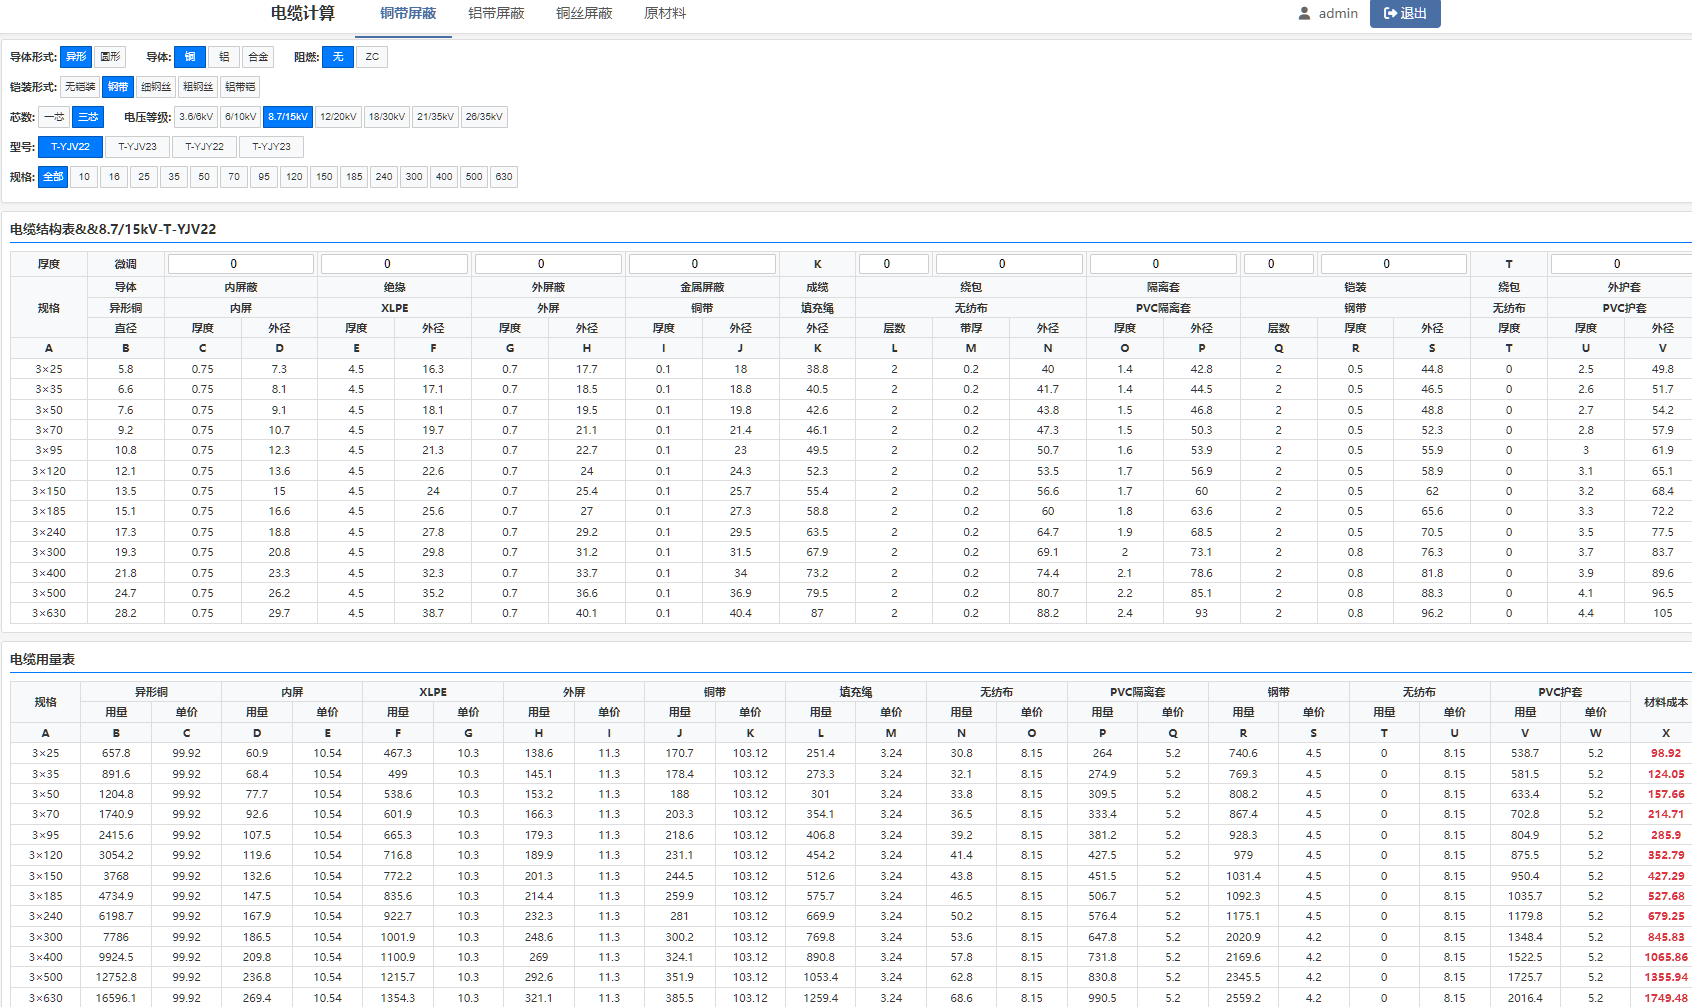This screenshot has height=1007, width=1692.
Task: Select the 合金 conductor option
Action: pyautogui.click(x=258, y=57)
